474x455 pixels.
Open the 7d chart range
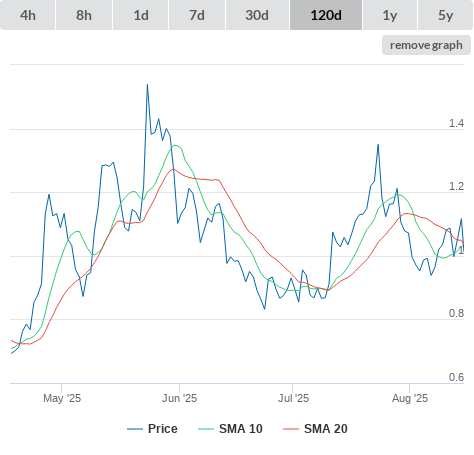click(x=197, y=15)
